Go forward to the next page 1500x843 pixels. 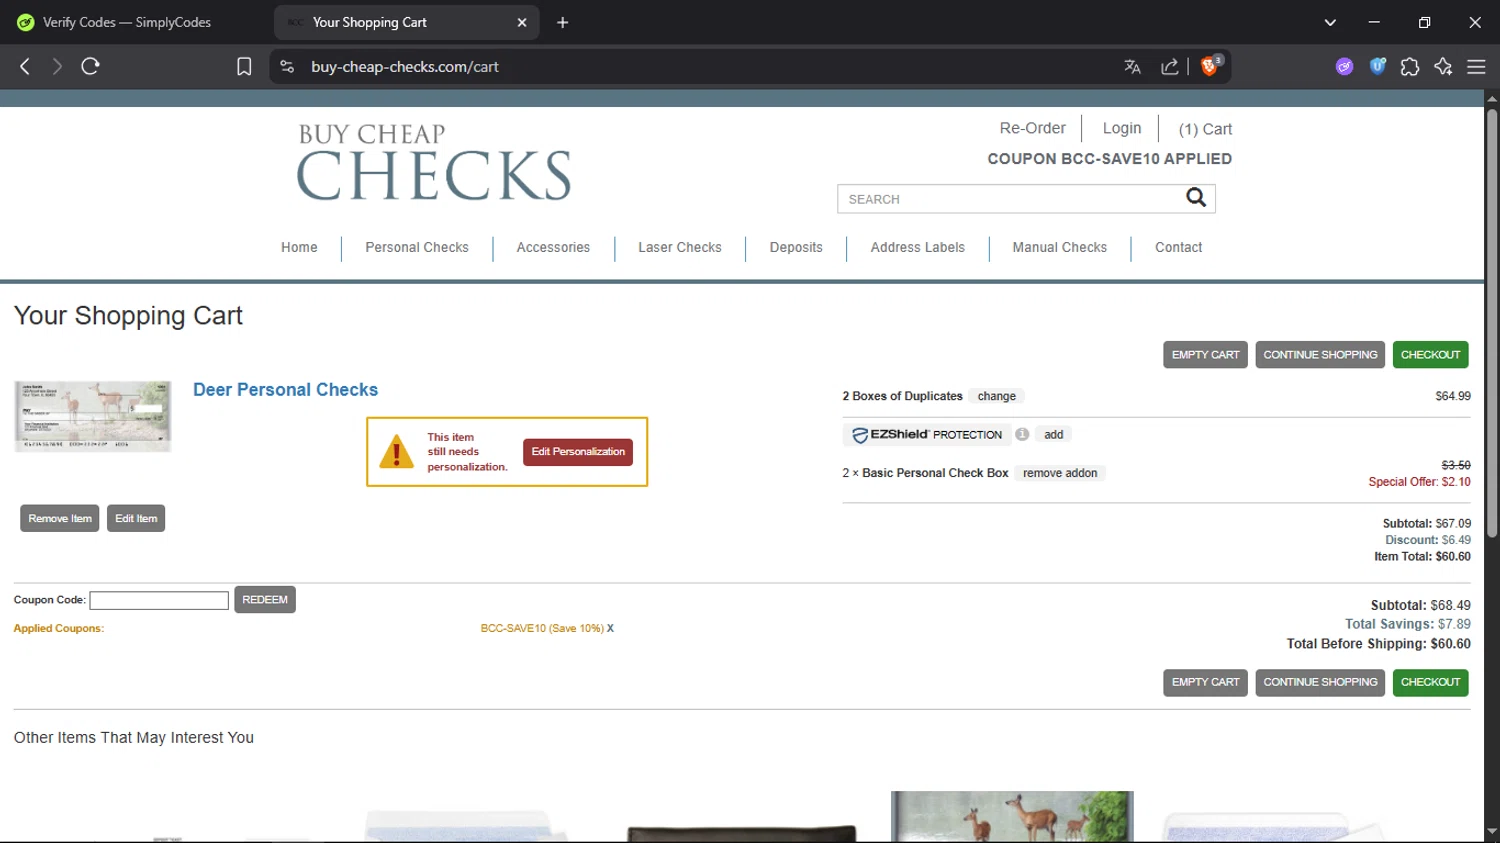(x=57, y=66)
